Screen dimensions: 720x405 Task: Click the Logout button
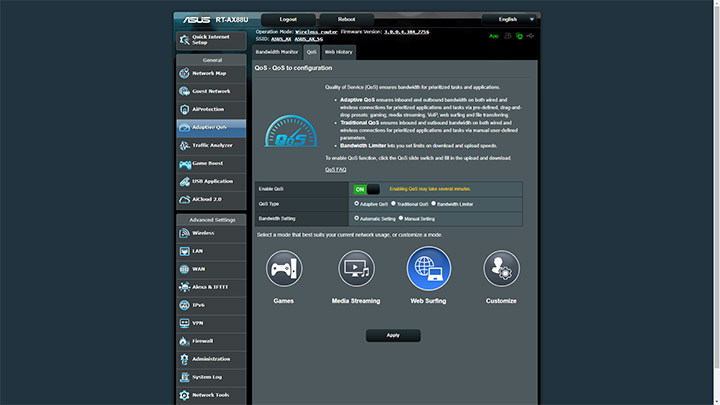pos(288,19)
